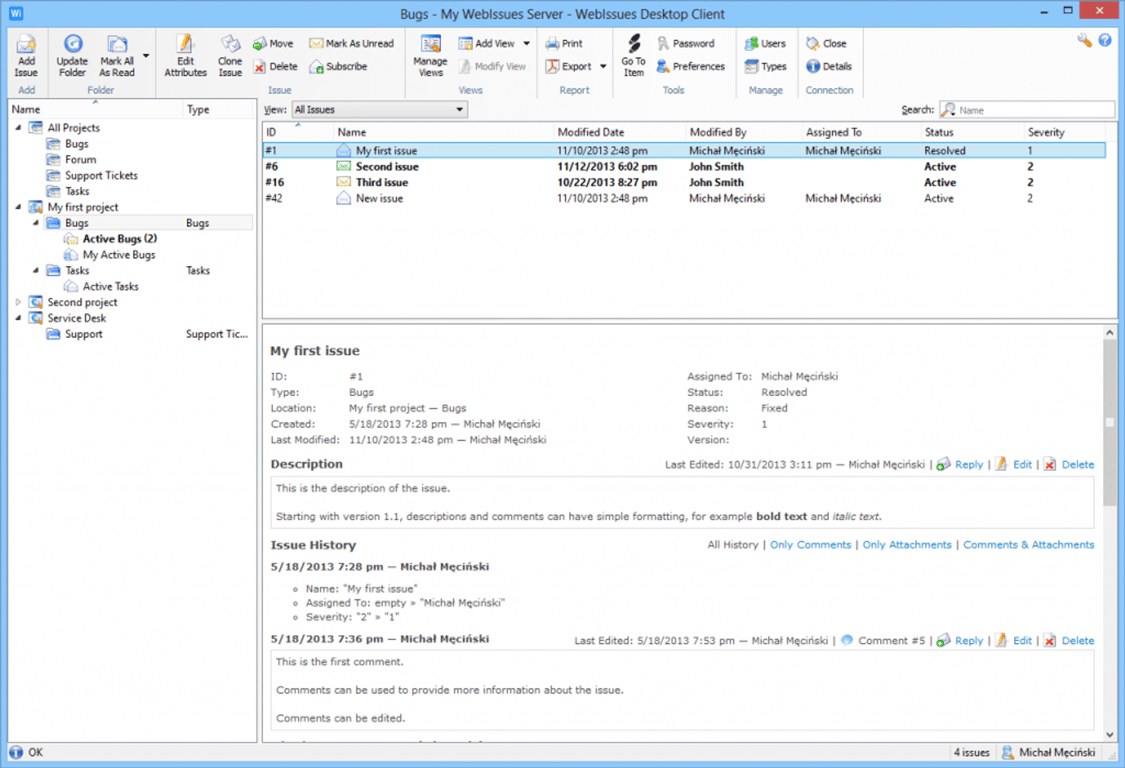1125x768 pixels.
Task: Open the View selector showing All Issues
Action: click(x=380, y=109)
